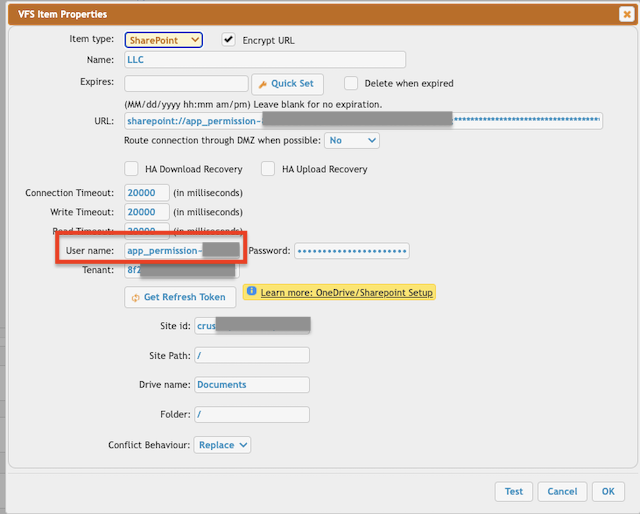The height and width of the screenshot is (514, 640).
Task: Click the blue info icon beside Learn more
Action: [x=251, y=291]
